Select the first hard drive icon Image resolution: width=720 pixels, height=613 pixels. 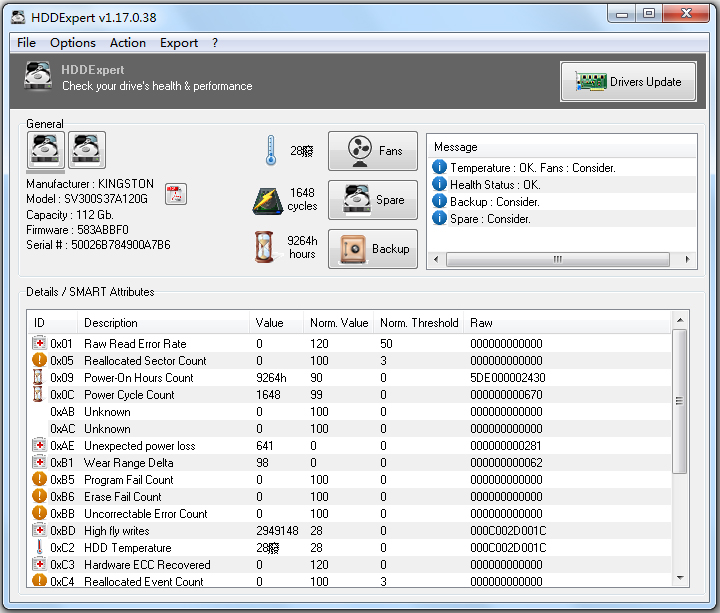pos(45,150)
